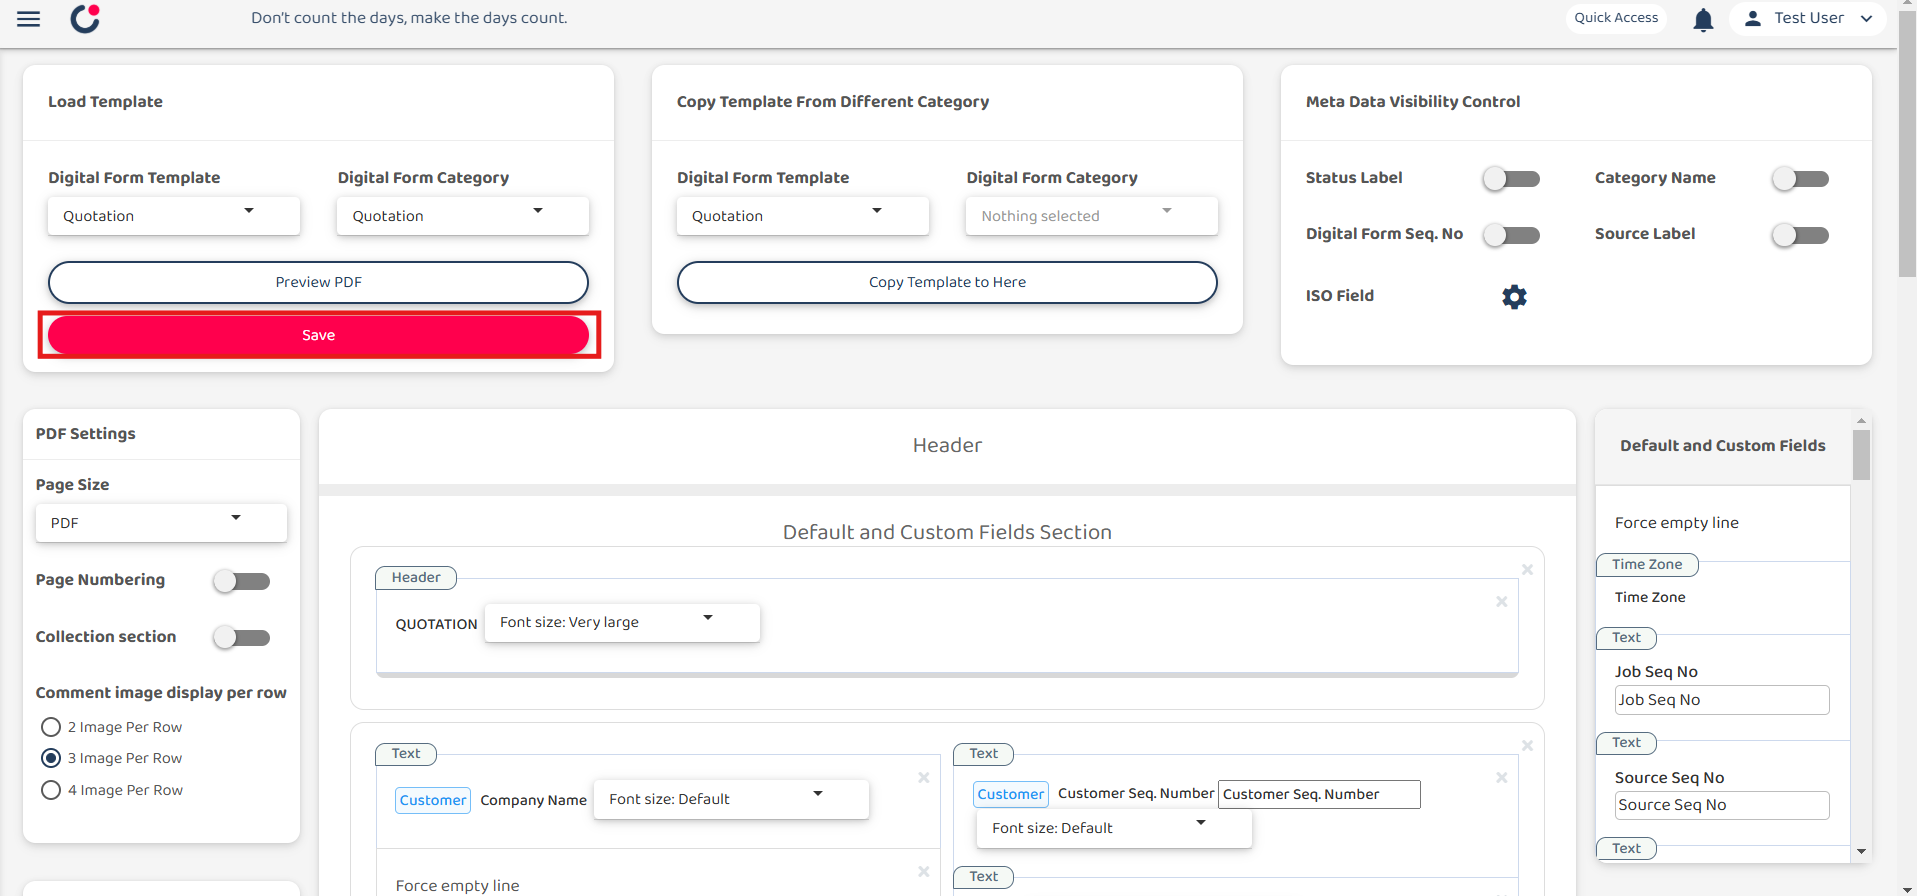Screen dimensions: 1917x896
Task: Open Load Template Digital Form Template dropdown
Action: click(x=174, y=216)
